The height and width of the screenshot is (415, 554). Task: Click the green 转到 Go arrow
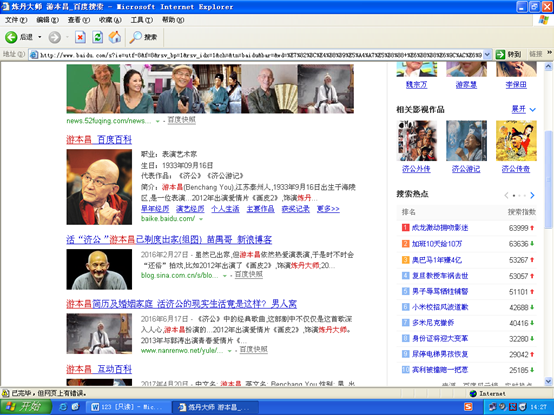coord(500,54)
